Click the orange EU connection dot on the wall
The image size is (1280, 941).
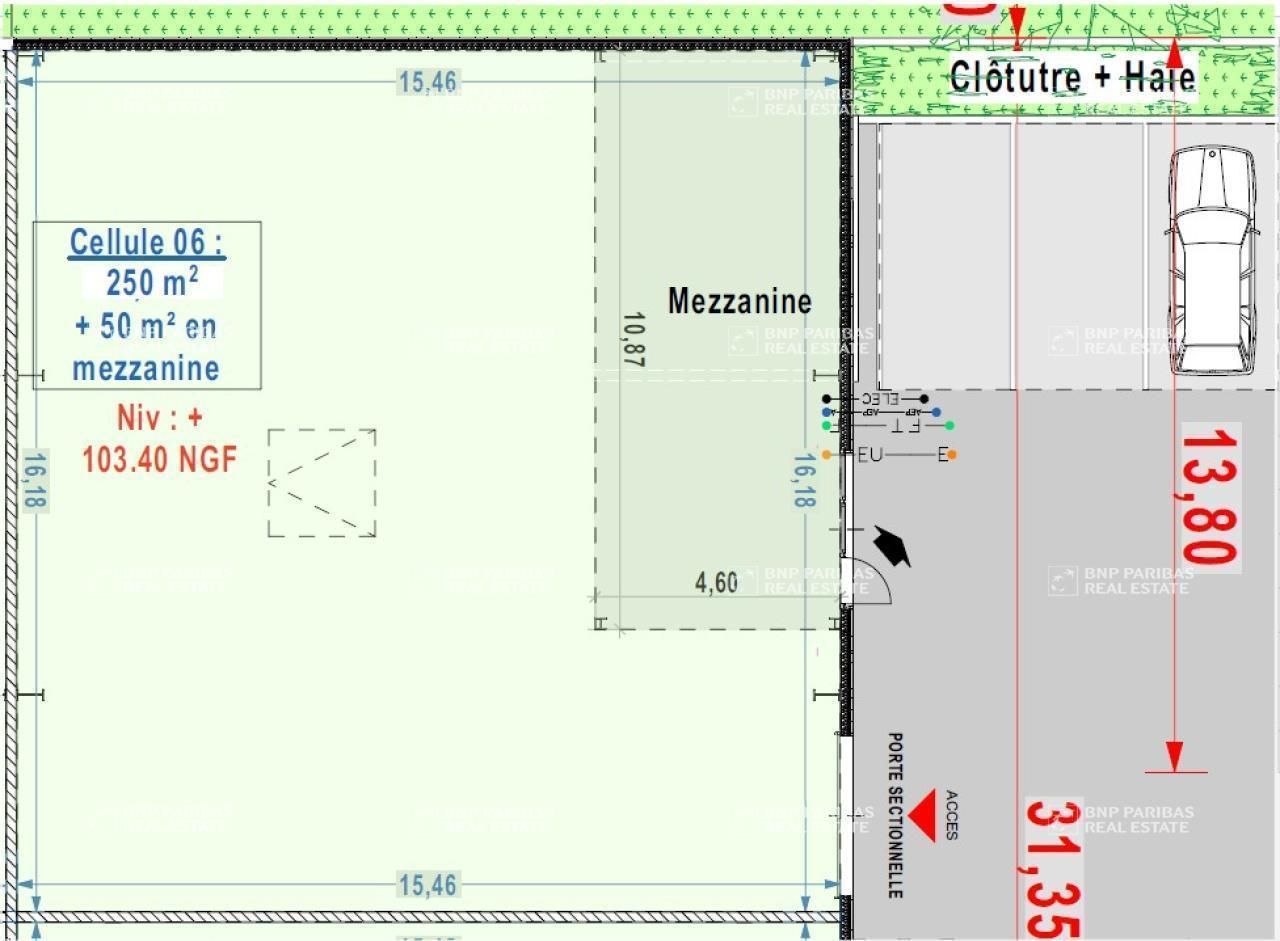tap(827, 455)
